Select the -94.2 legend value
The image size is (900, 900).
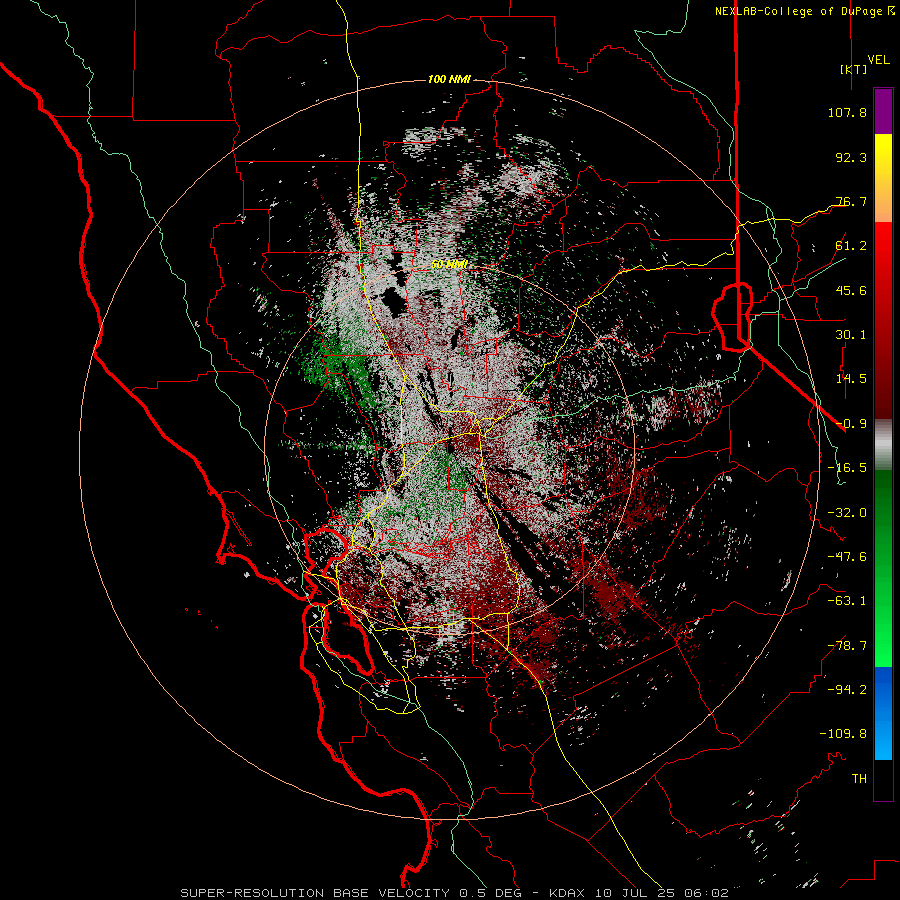[847, 690]
